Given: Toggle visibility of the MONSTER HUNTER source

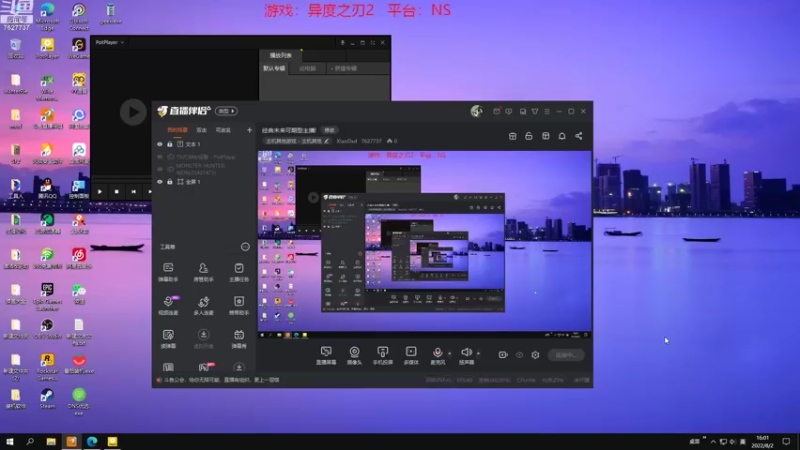Looking at the screenshot, I should click(160, 169).
